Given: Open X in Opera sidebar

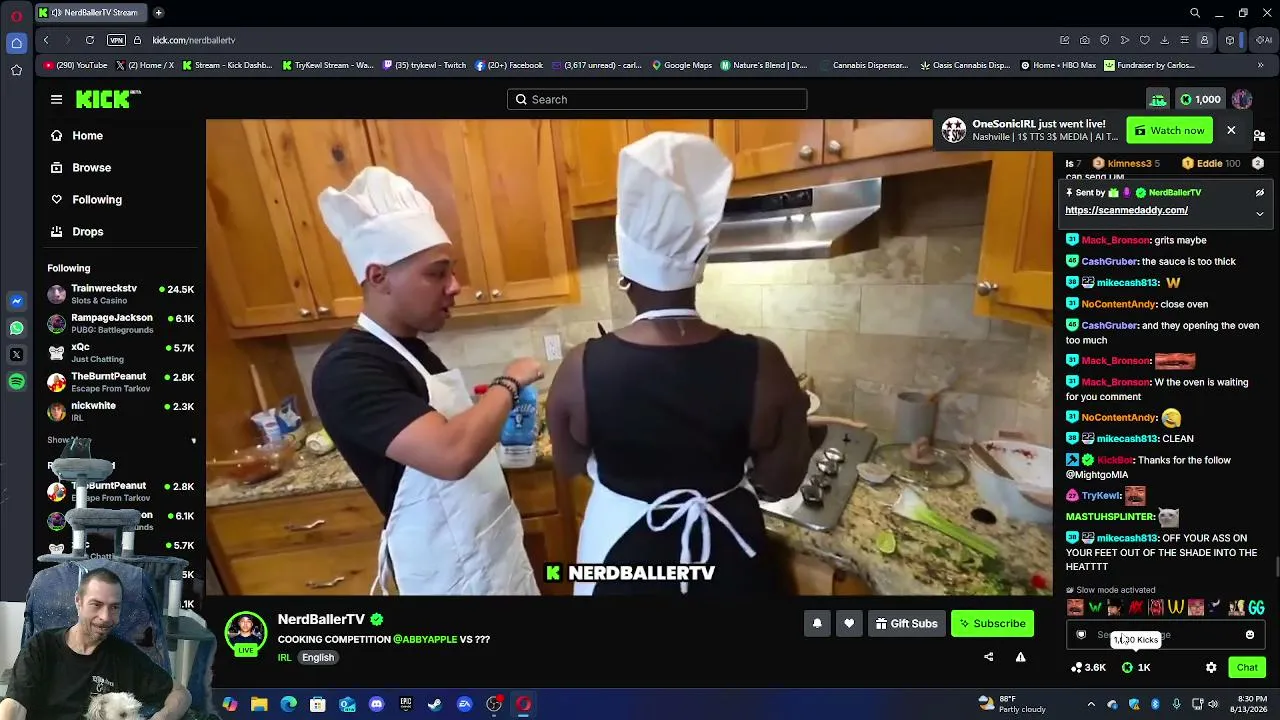Looking at the screenshot, I should [16, 355].
